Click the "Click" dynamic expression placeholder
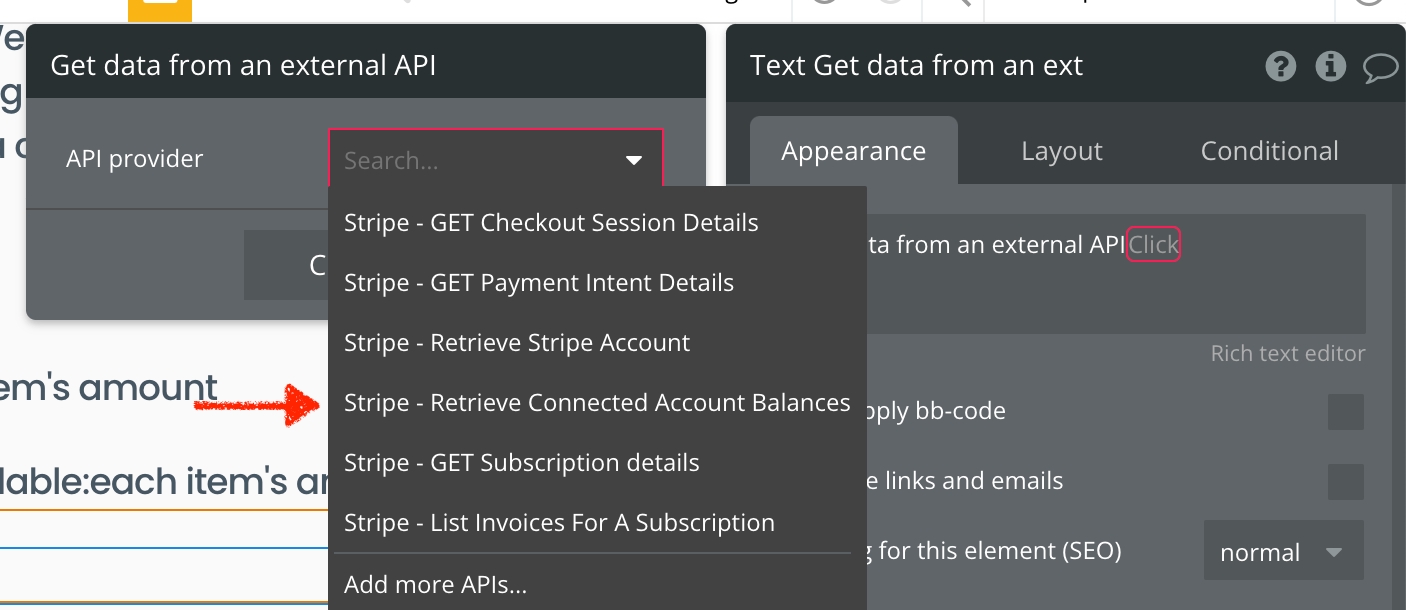Screen dimensions: 1406x610 [x=1153, y=245]
